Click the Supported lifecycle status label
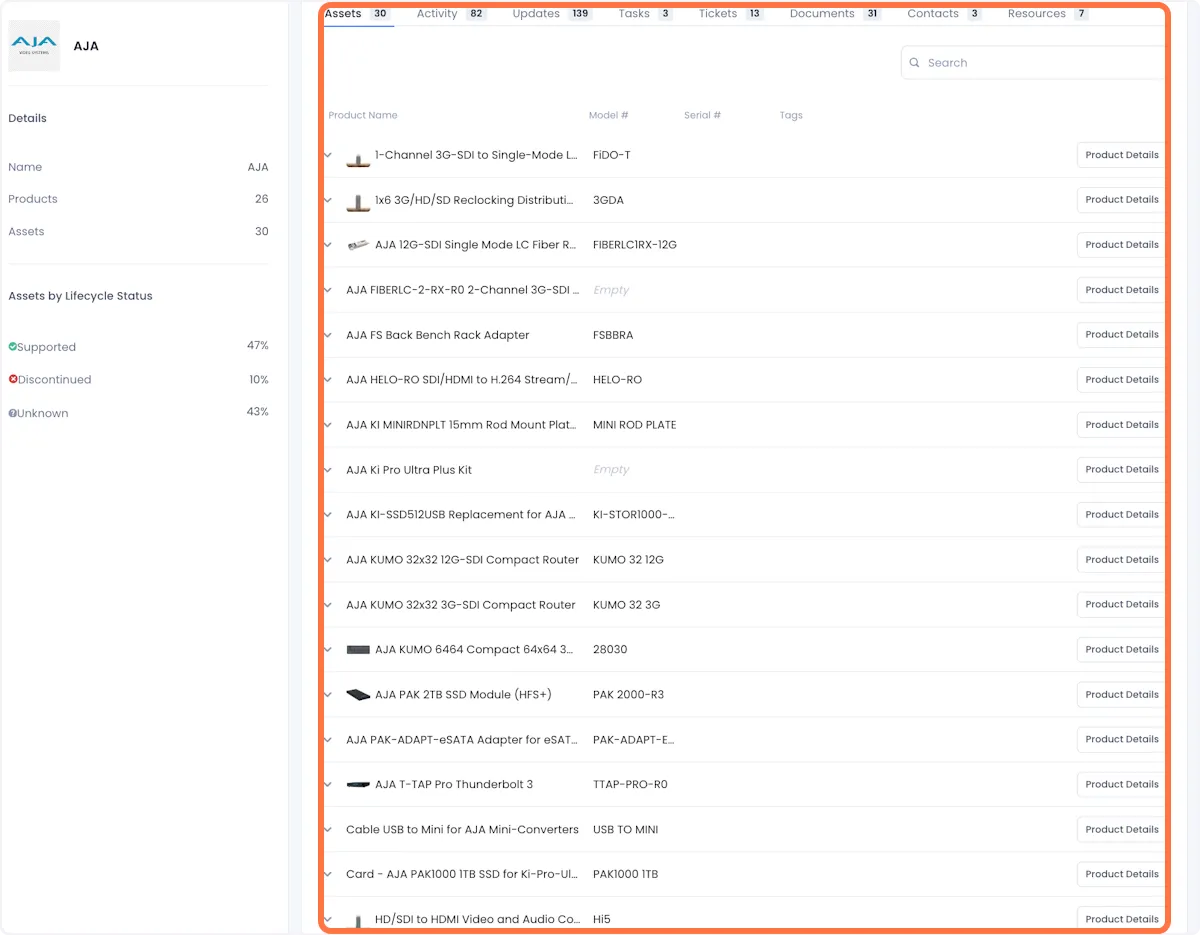 [46, 347]
